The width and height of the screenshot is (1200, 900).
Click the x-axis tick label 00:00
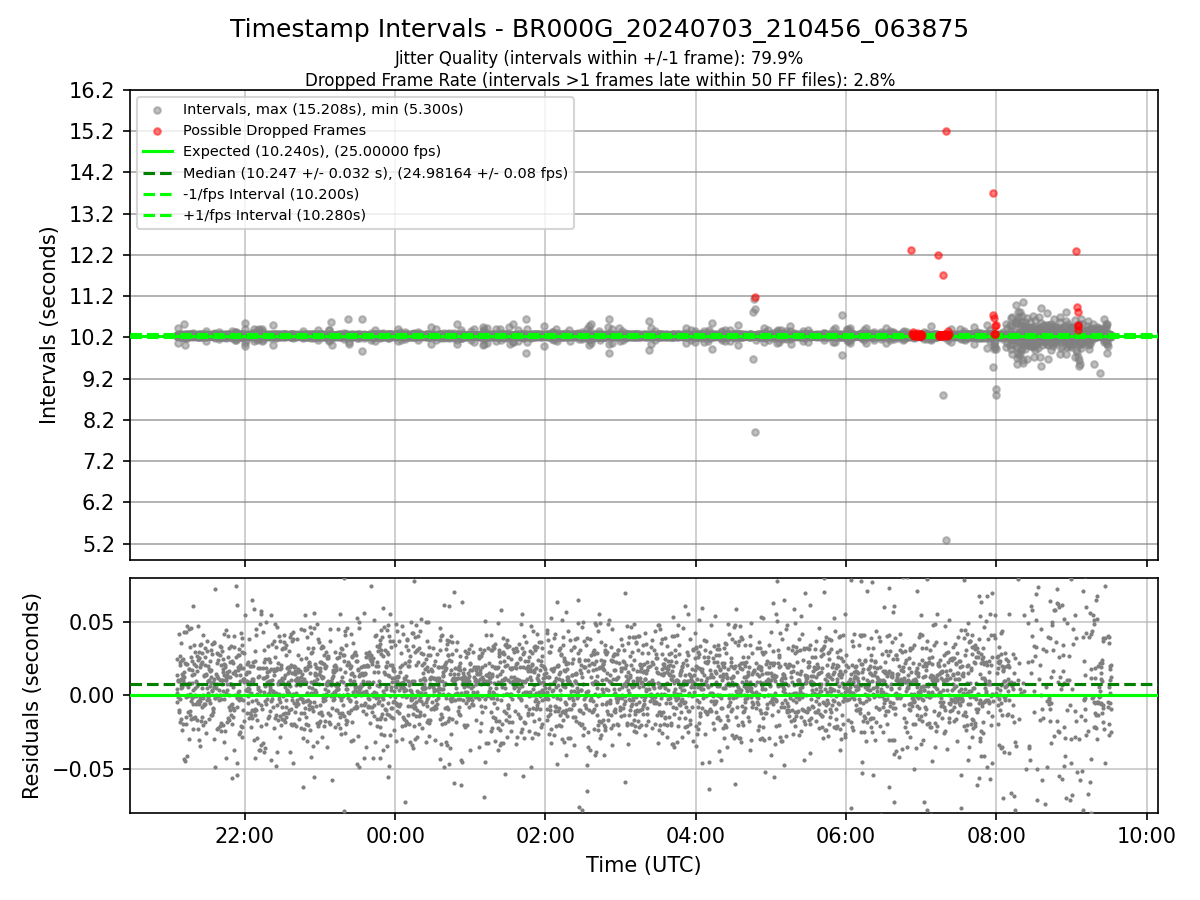click(x=395, y=834)
